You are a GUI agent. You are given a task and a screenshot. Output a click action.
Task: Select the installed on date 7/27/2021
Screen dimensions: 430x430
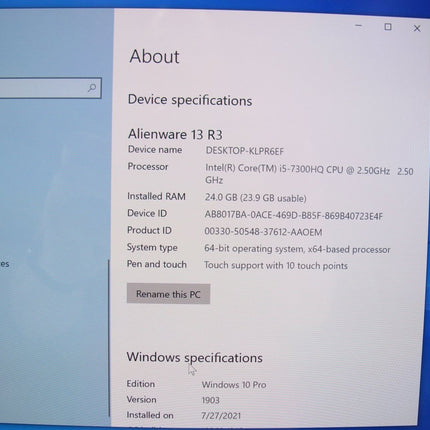[x=221, y=416]
